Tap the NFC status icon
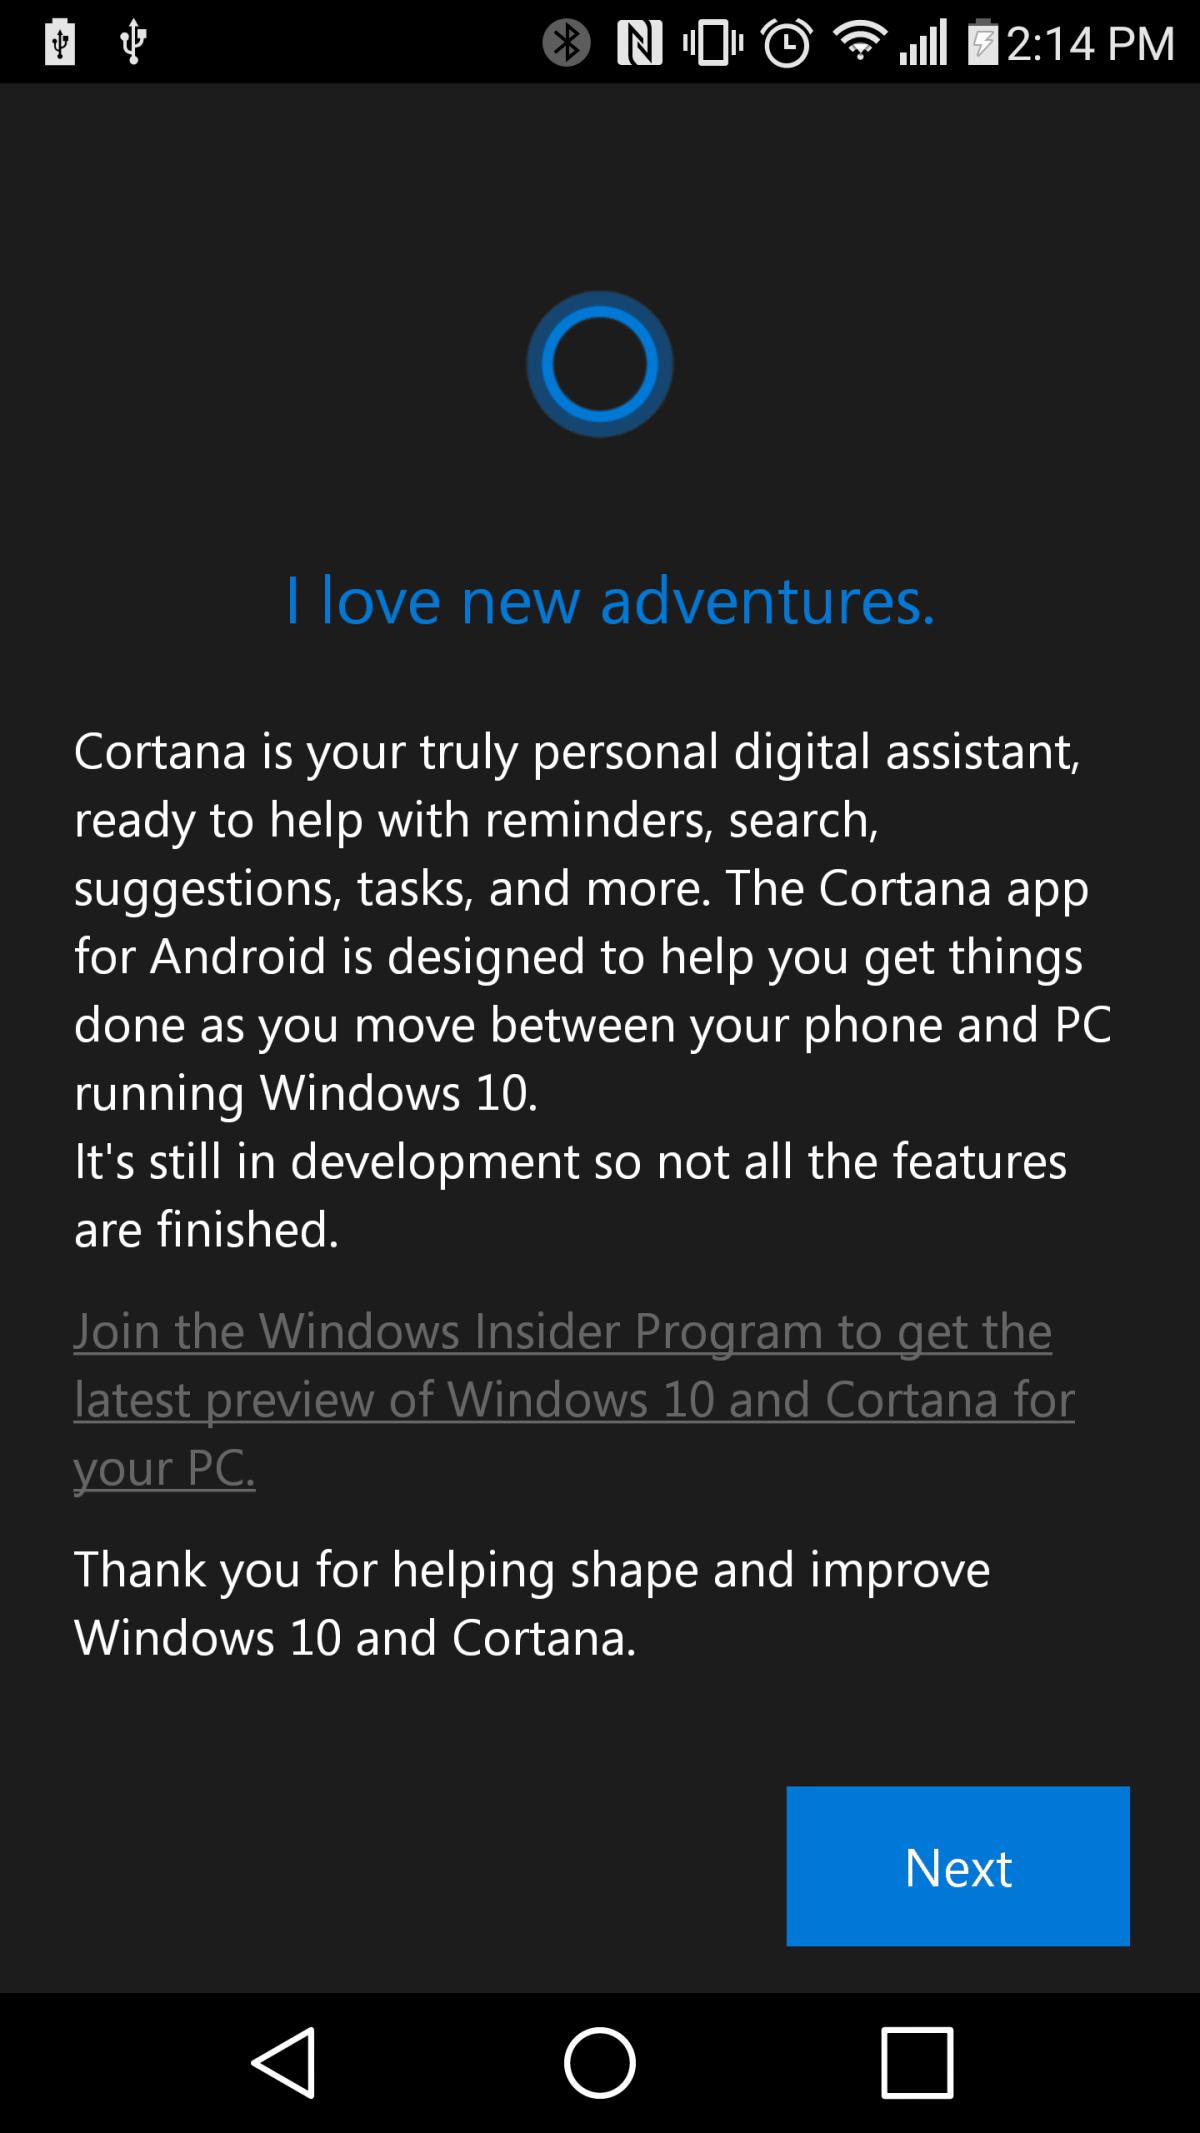The width and height of the screenshot is (1200, 2133). (640, 43)
